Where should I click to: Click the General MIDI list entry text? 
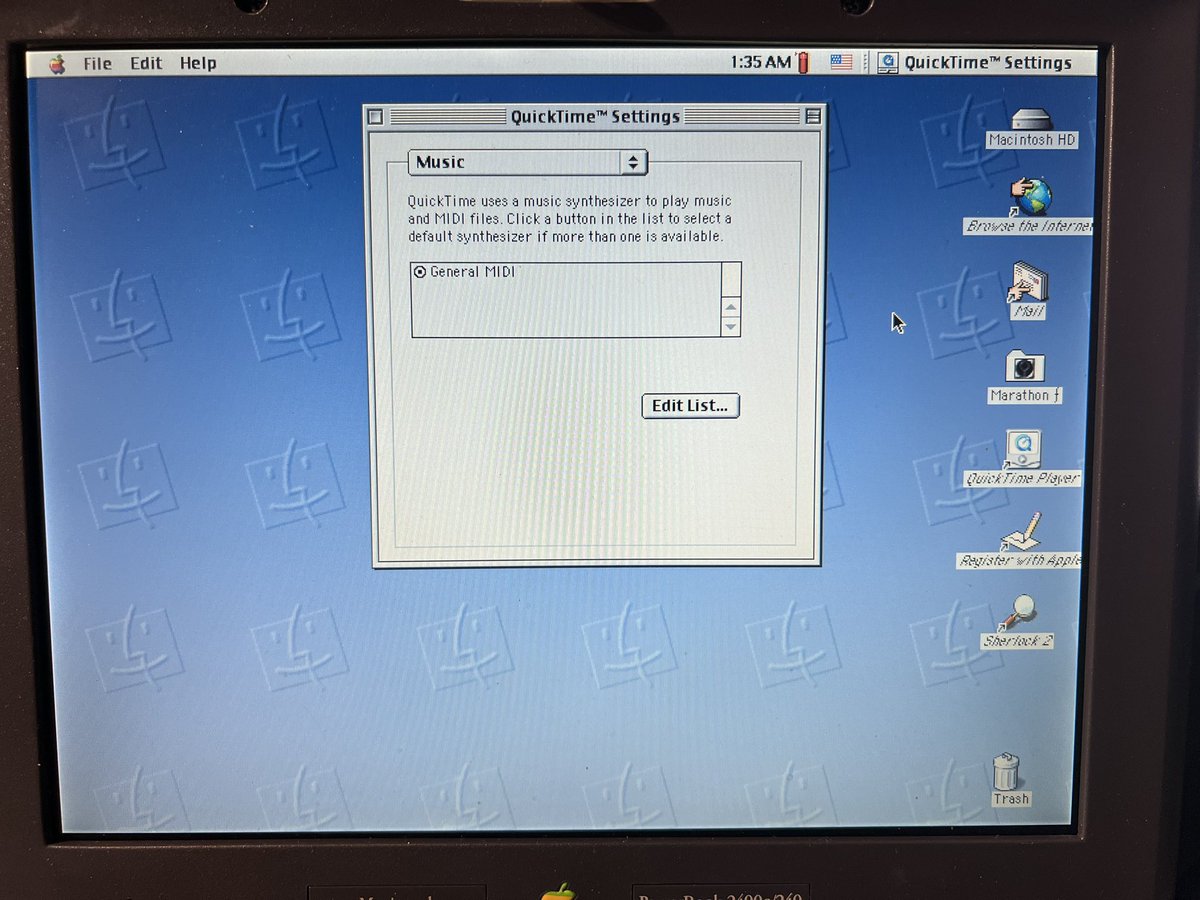472,272
